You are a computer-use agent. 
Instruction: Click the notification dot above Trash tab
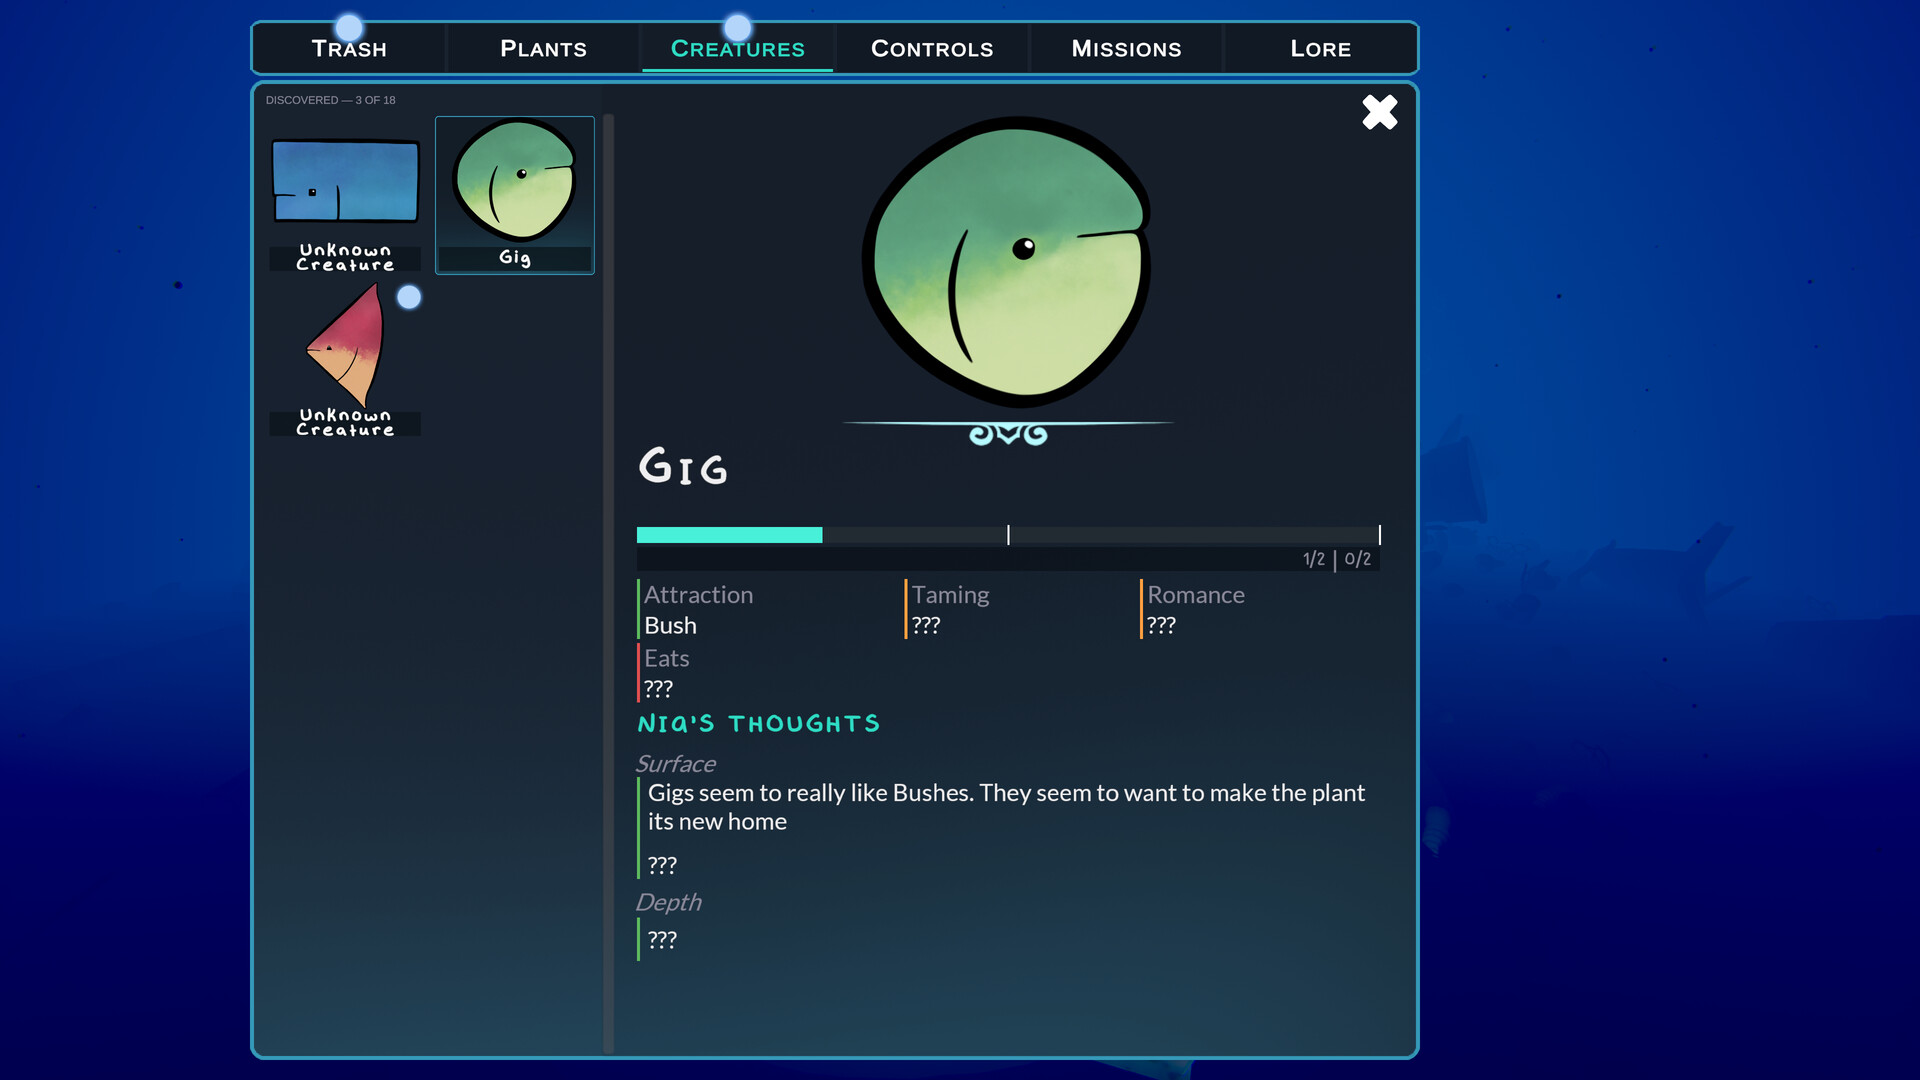click(349, 27)
